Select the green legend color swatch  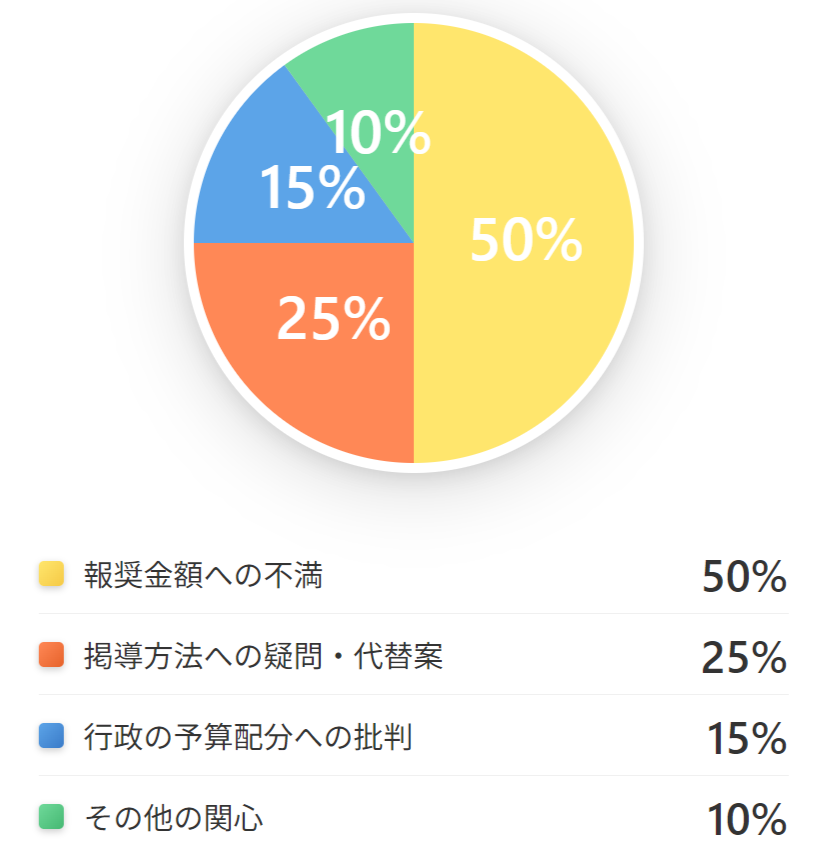coord(51,816)
